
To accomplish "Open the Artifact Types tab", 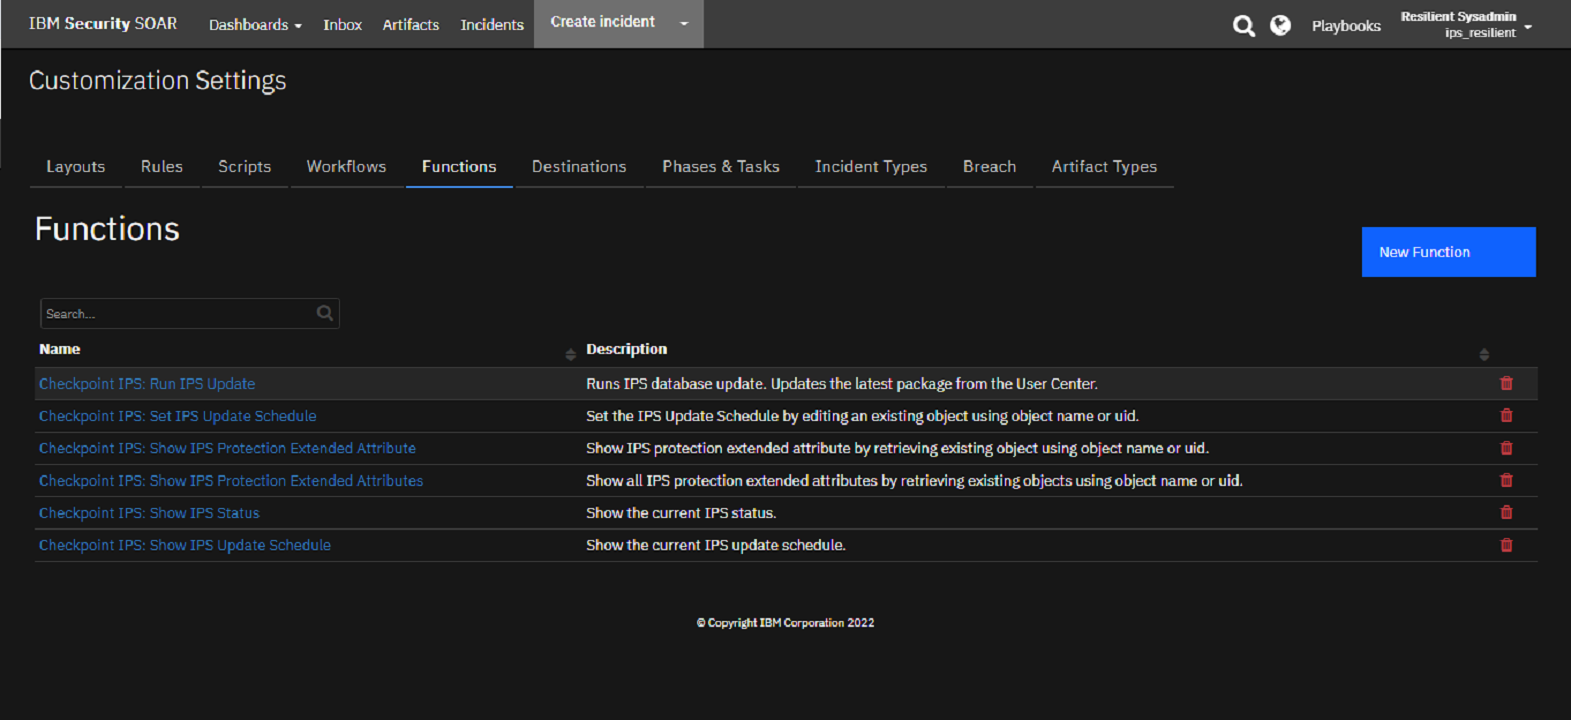I will 1104,166.
